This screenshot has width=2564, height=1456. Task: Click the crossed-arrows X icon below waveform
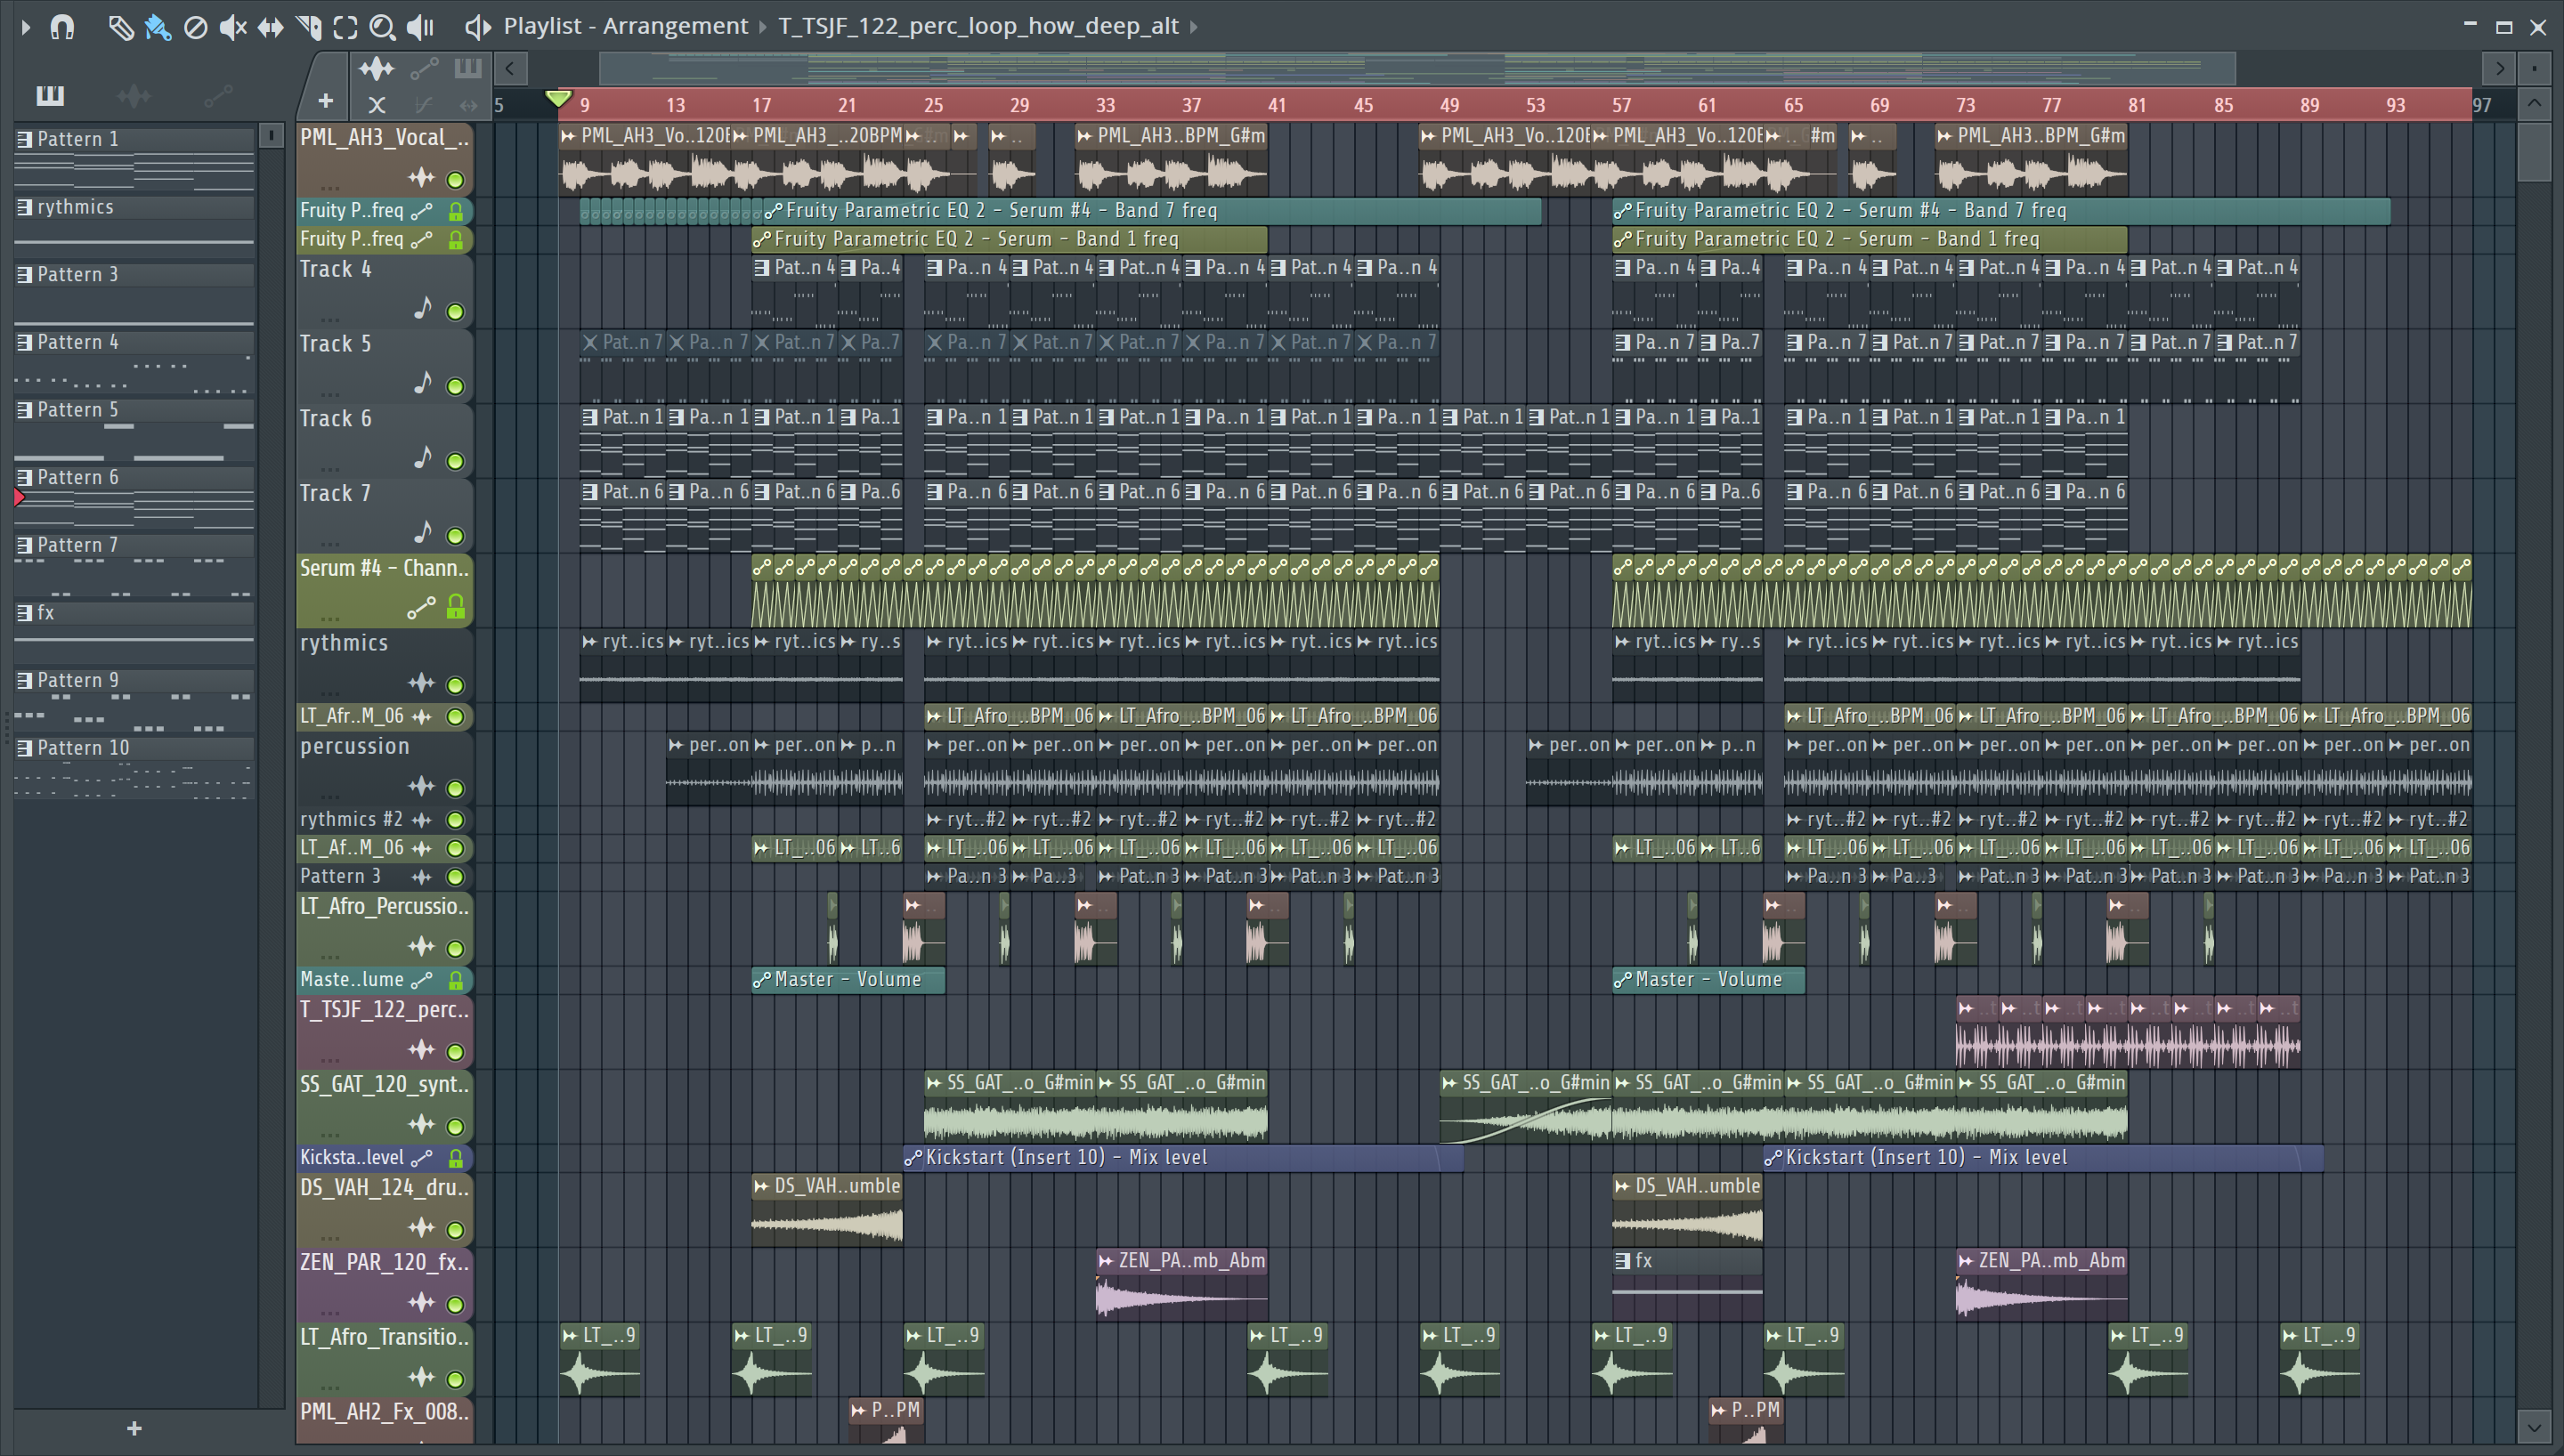pos(377,104)
